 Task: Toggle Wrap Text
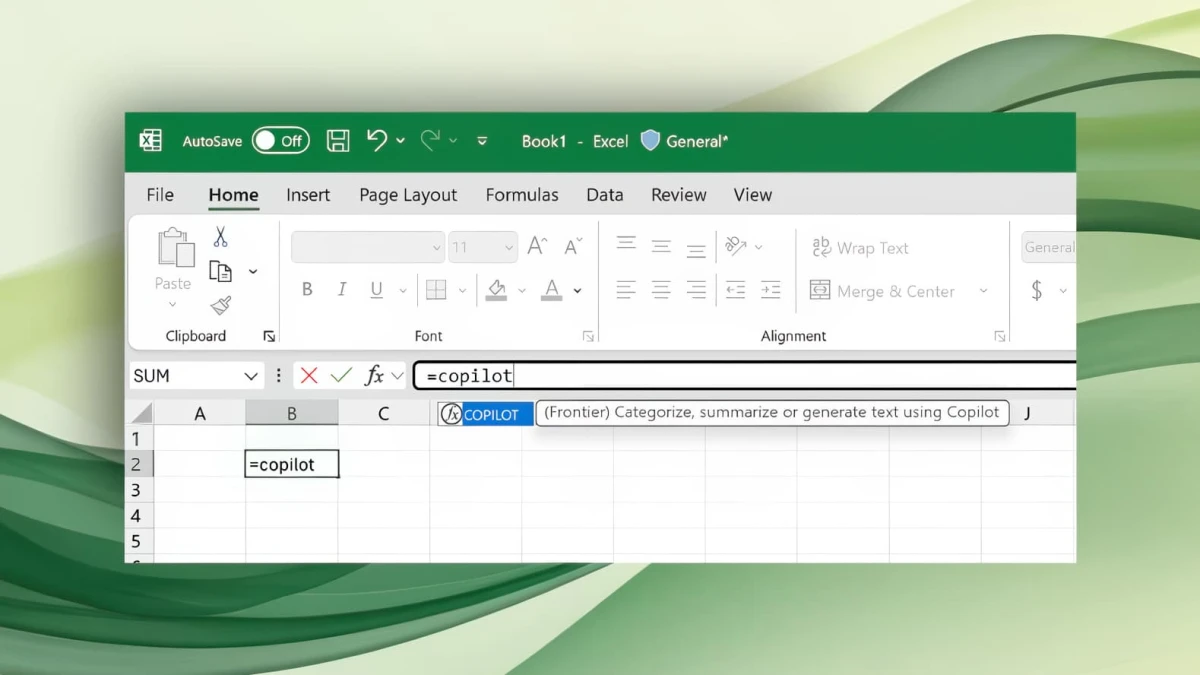tap(860, 248)
